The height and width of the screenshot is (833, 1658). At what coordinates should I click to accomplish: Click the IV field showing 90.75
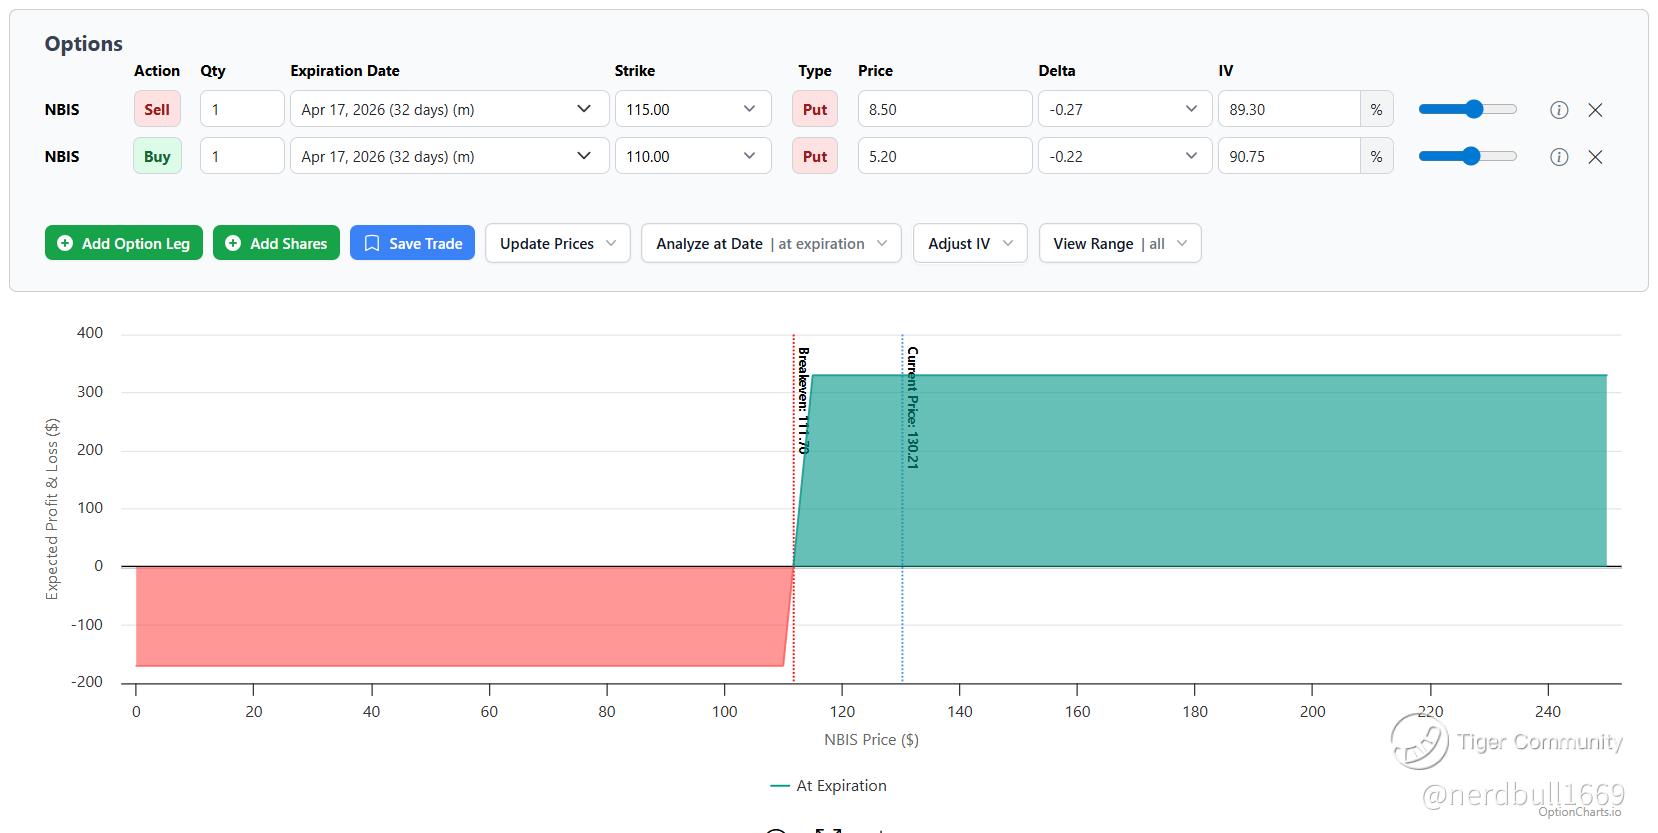1289,156
